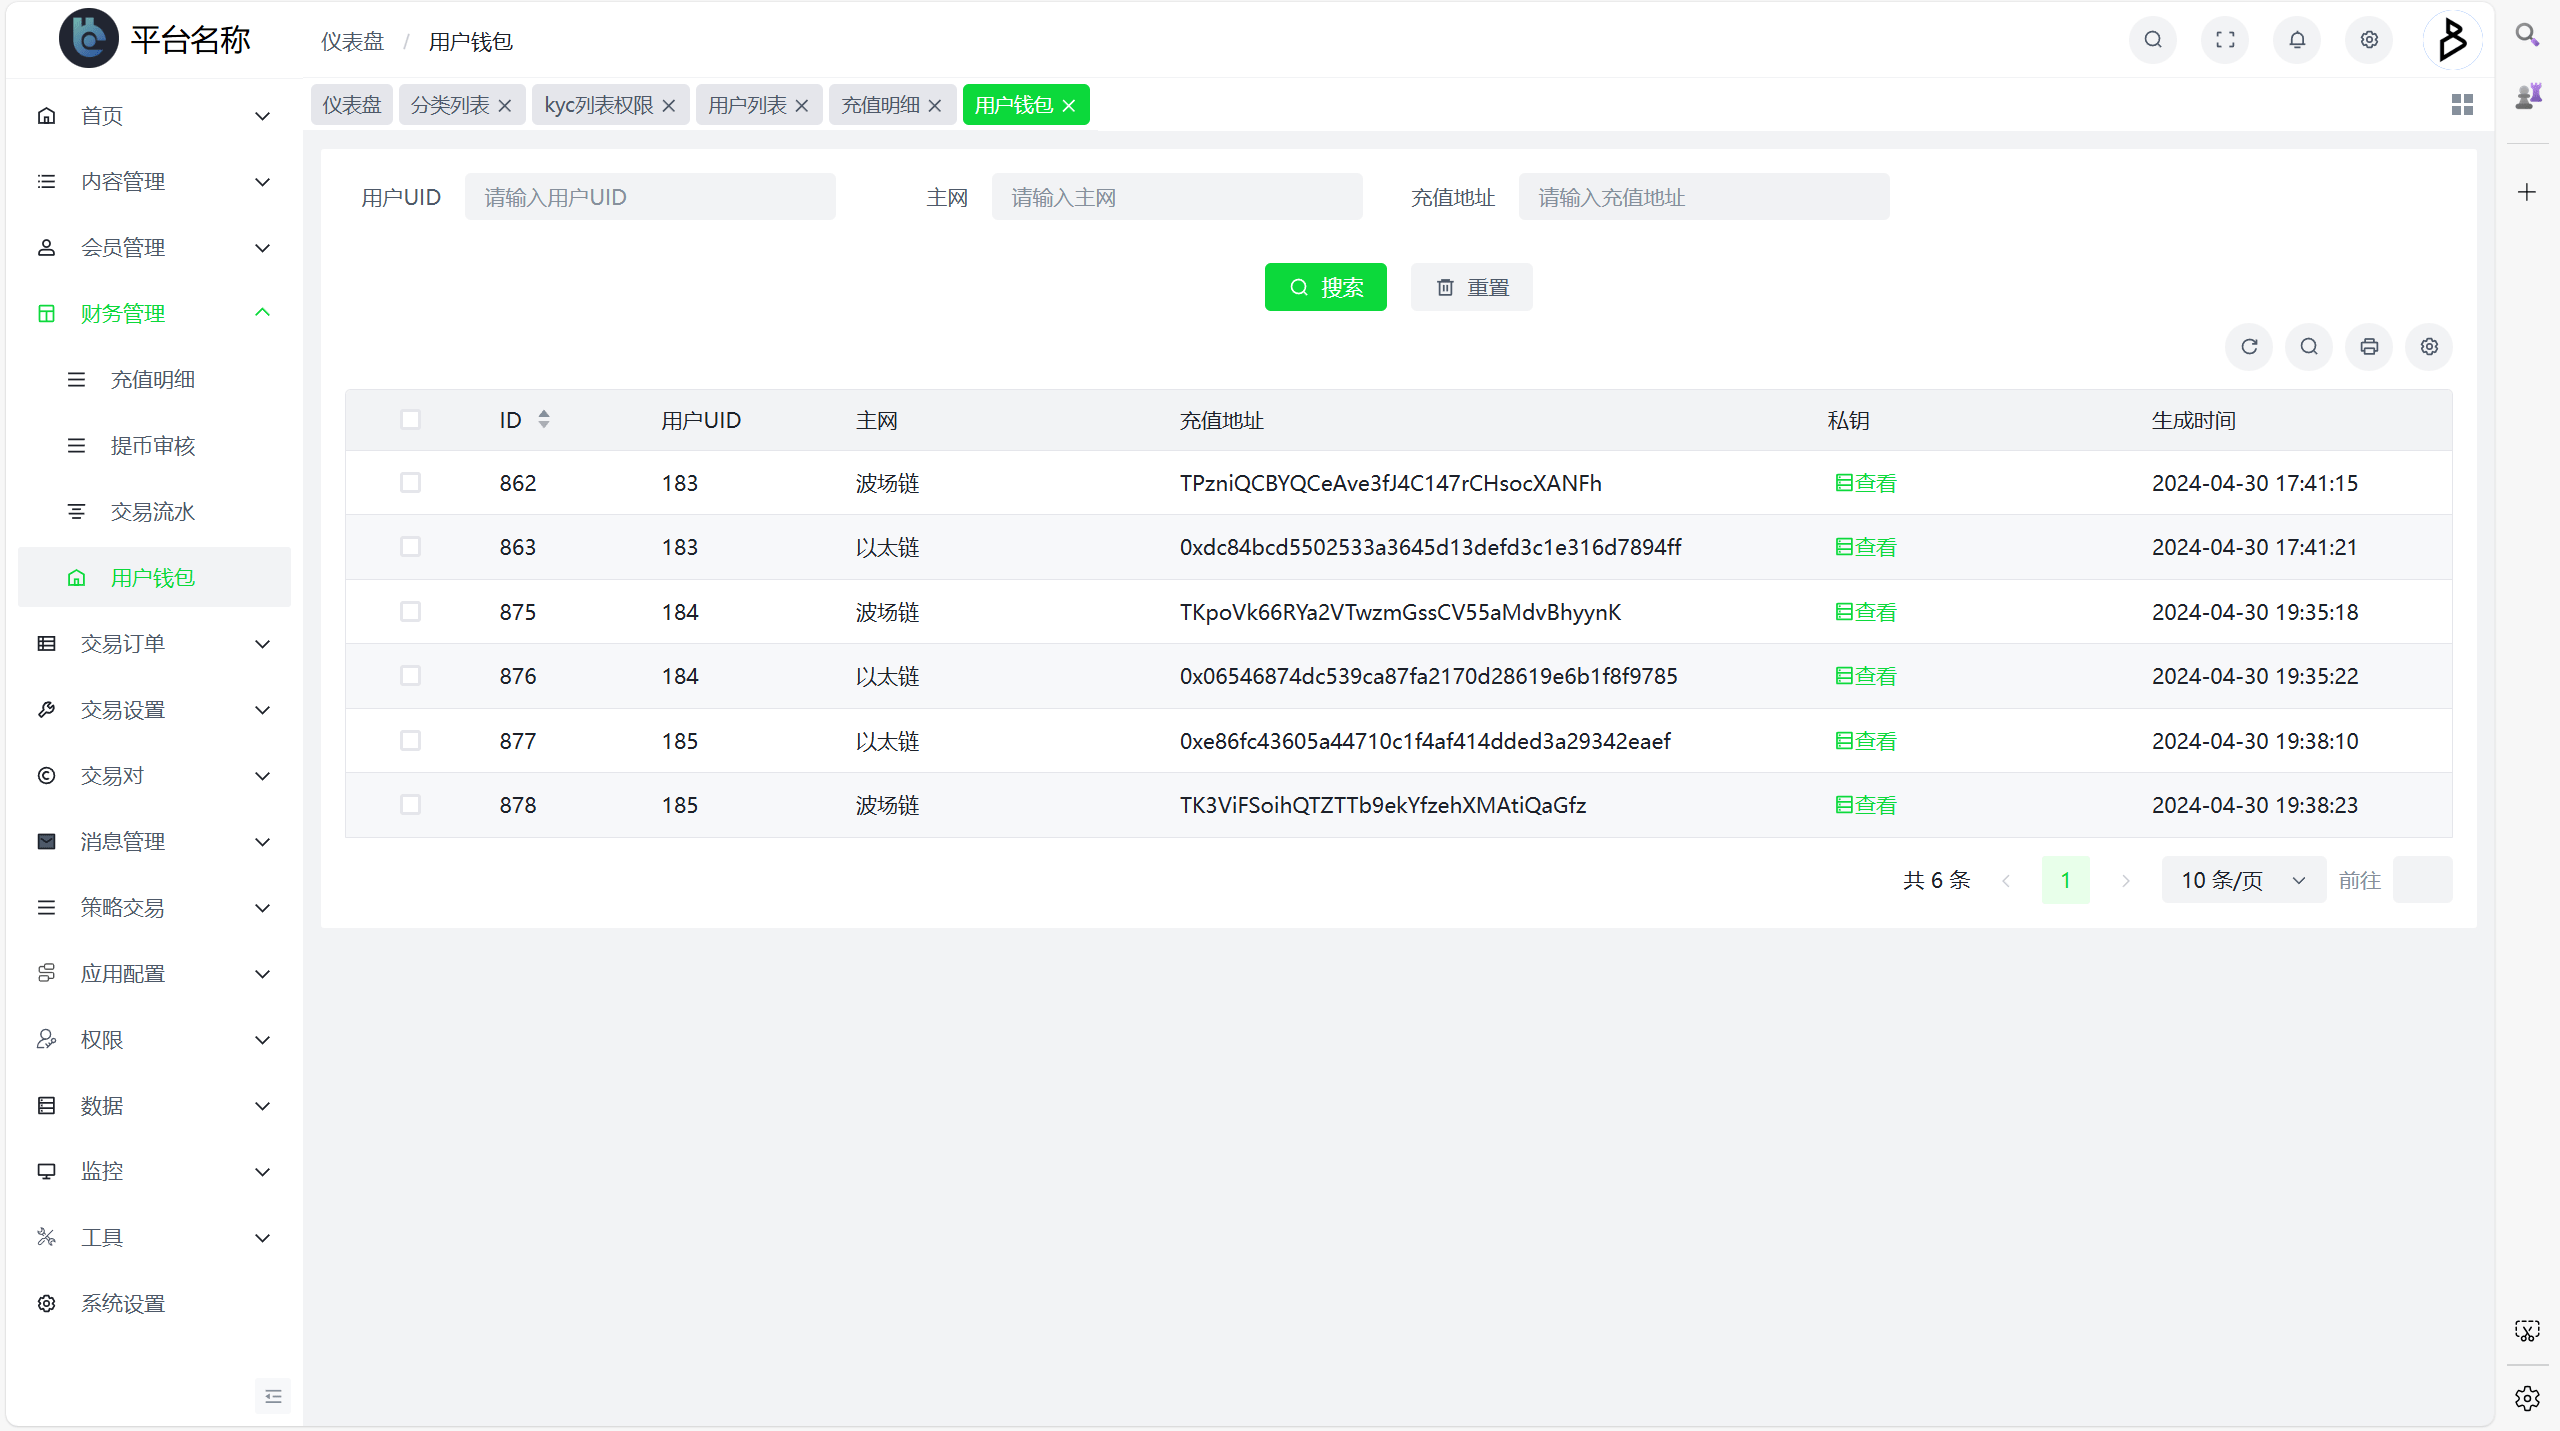Screen dimensions: 2560x1431
Task: Open the 10 条/页 page size dropdown
Action: tap(2243, 880)
